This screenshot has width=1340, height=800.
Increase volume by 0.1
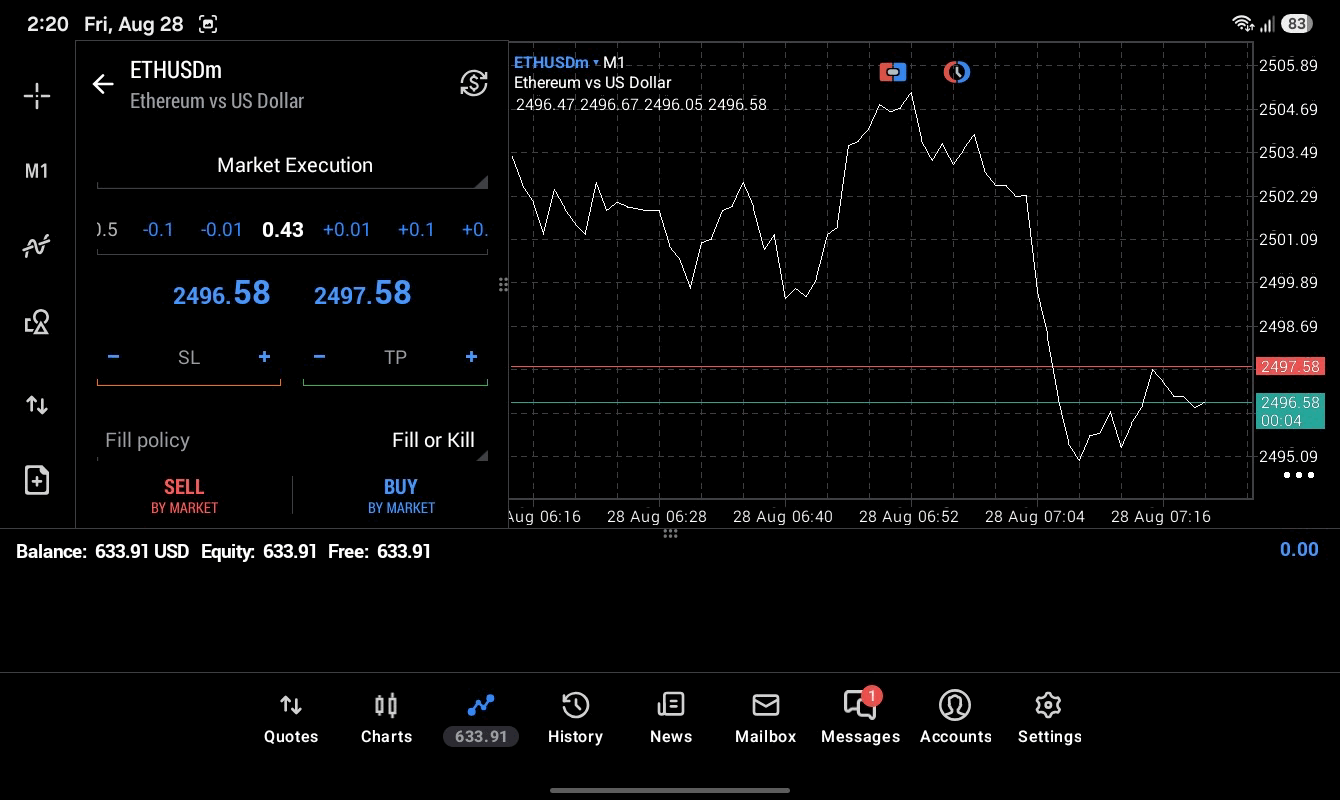[x=416, y=230]
